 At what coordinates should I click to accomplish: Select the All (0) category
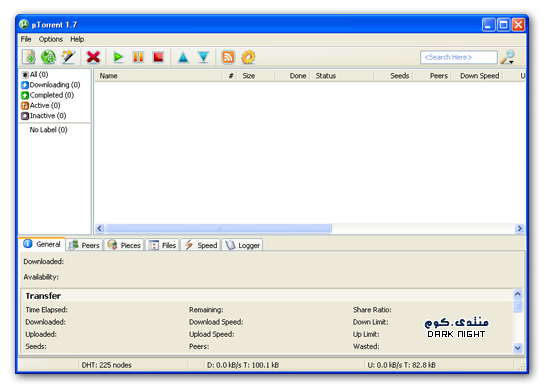pos(35,74)
